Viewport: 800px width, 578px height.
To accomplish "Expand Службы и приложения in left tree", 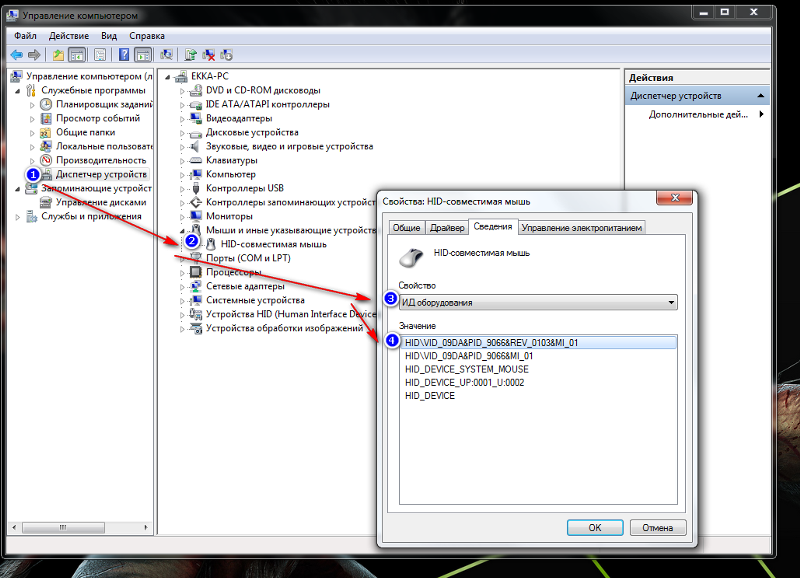I will (18, 216).
